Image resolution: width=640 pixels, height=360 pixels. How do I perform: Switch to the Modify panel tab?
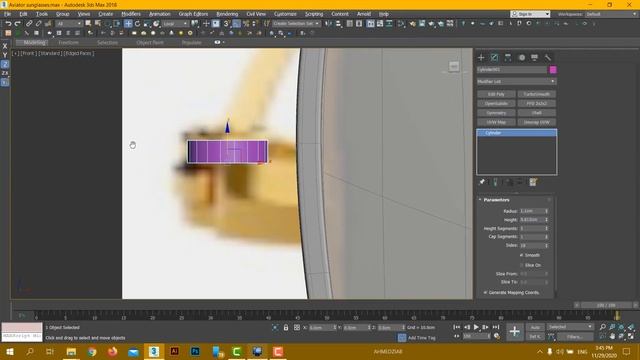(494, 58)
